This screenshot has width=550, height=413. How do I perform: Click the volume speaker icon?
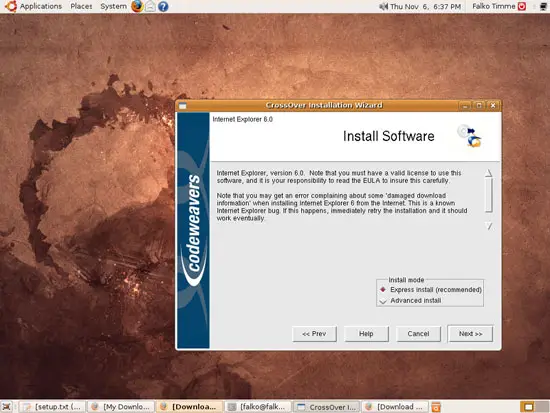[x=384, y=6]
